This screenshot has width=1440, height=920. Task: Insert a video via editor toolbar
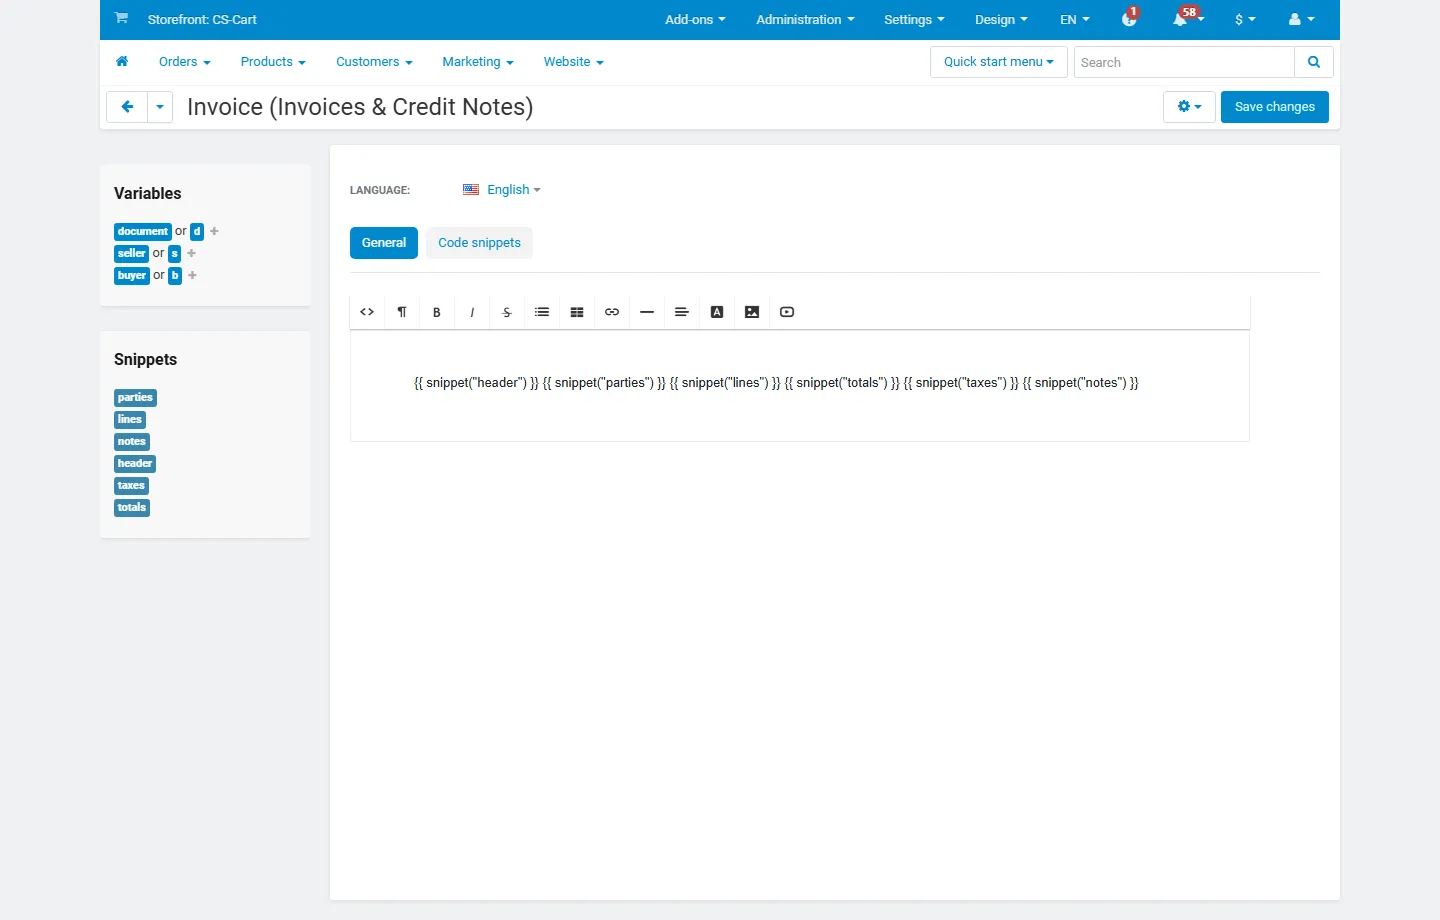point(787,312)
